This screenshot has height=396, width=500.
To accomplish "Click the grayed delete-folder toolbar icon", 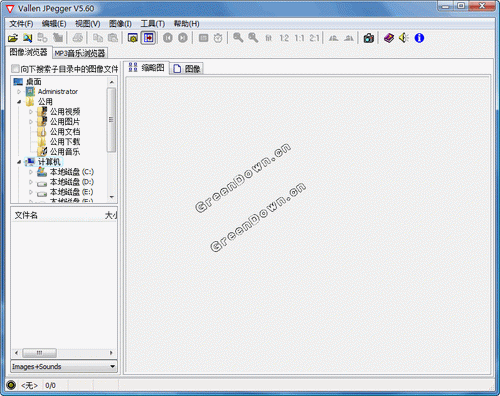I will coord(58,38).
